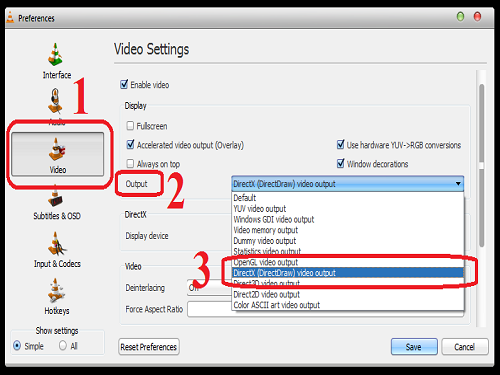Choose YUV video output option
This screenshot has height=375, width=500.
348,209
